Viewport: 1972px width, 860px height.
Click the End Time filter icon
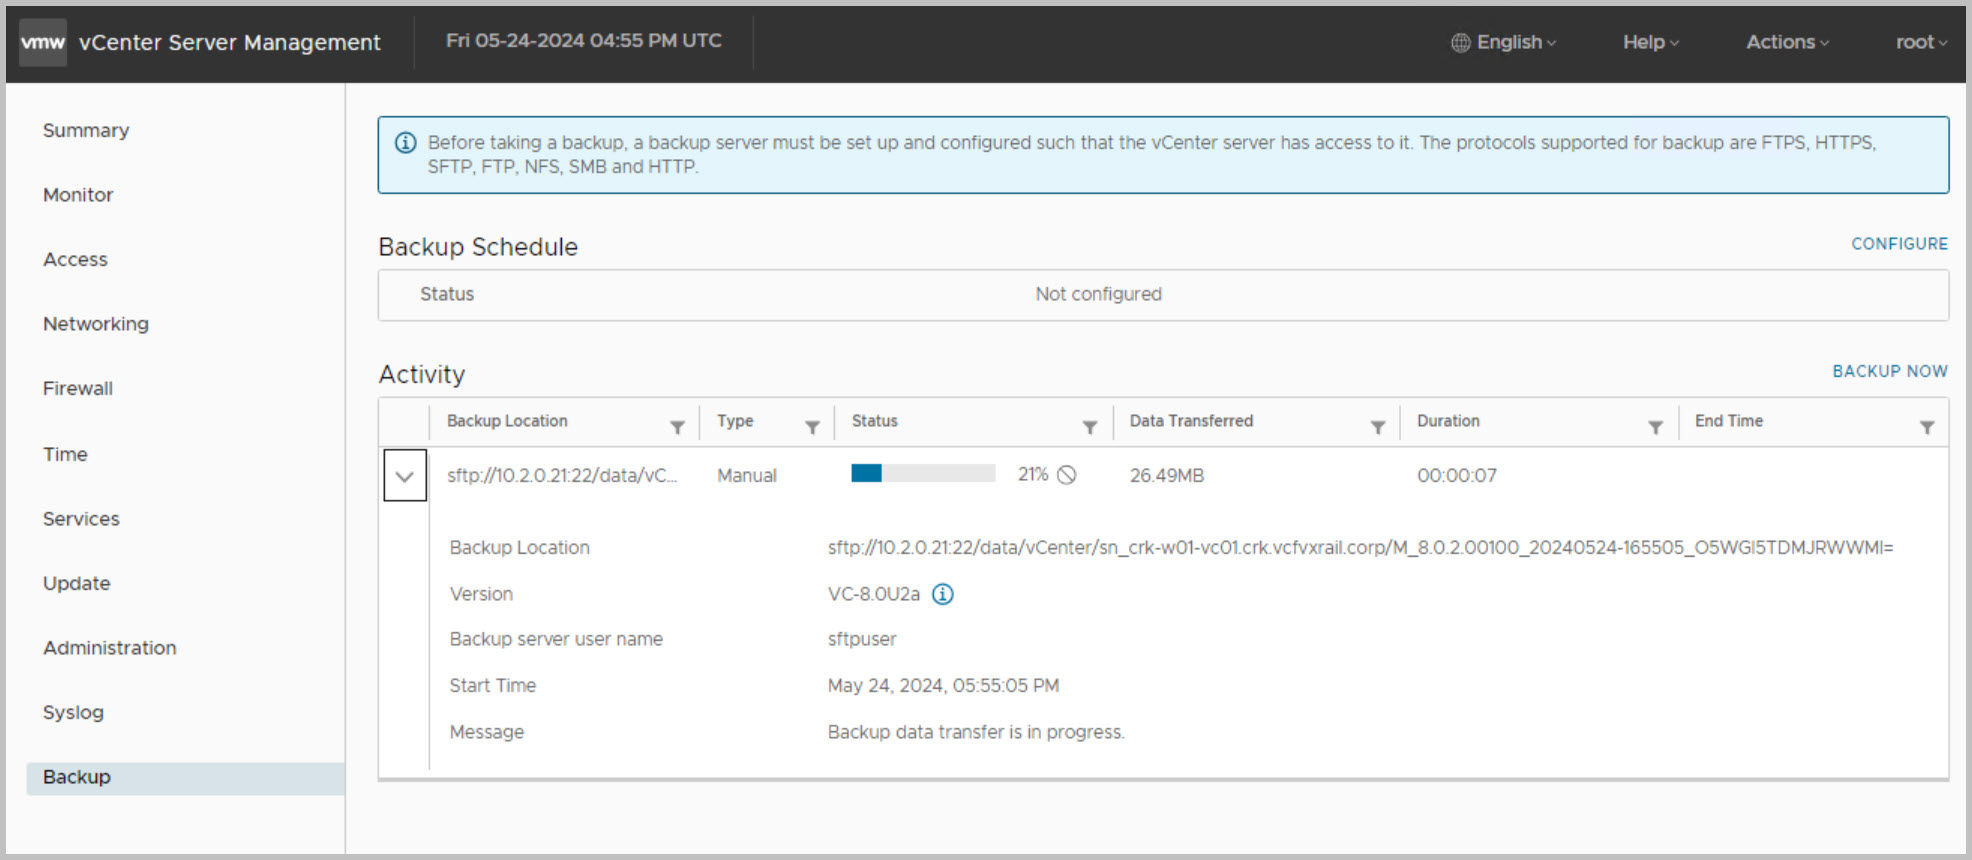pyautogui.click(x=1926, y=427)
